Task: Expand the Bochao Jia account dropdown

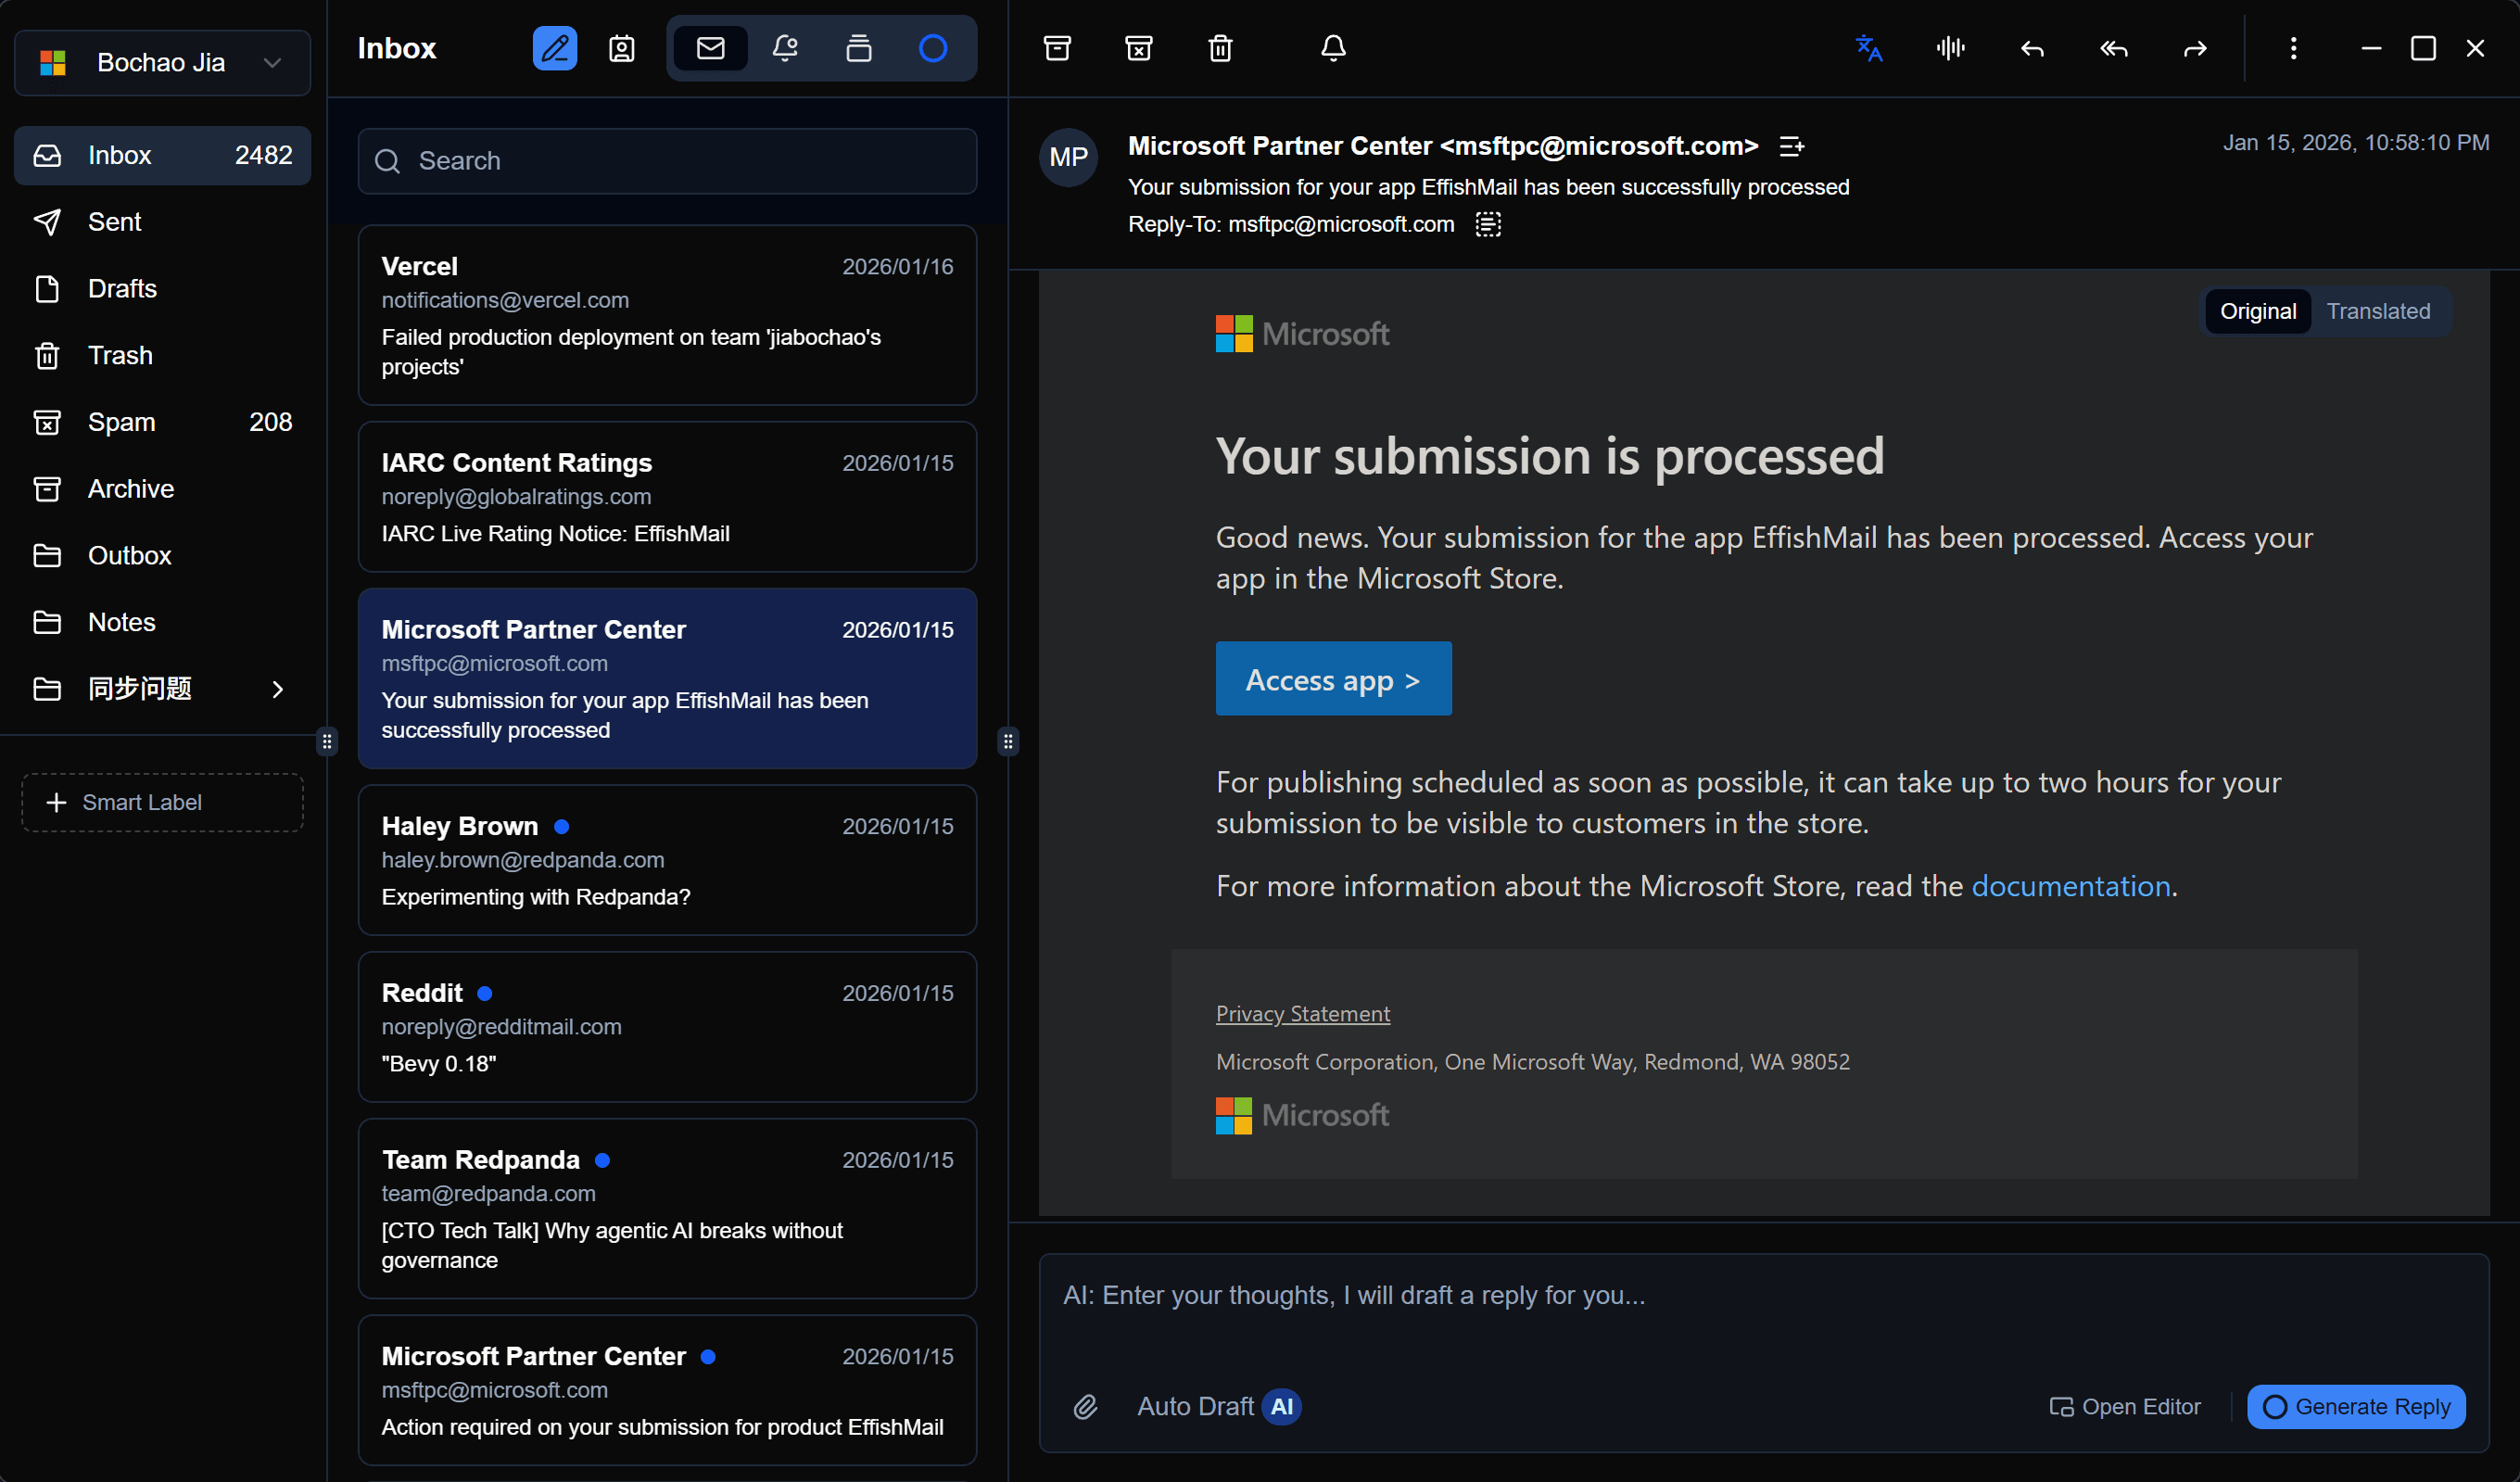Action: 272,62
